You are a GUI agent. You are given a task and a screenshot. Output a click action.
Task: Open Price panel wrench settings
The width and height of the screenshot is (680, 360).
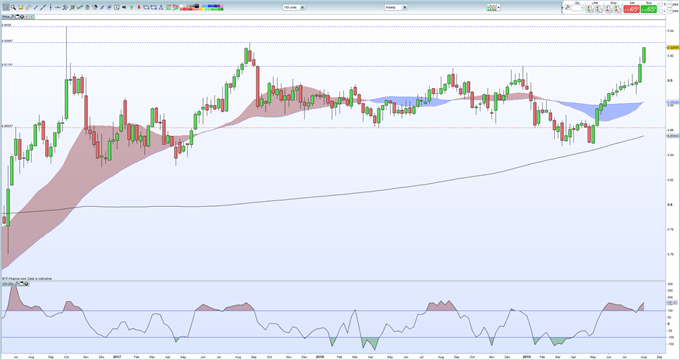click(x=12, y=16)
